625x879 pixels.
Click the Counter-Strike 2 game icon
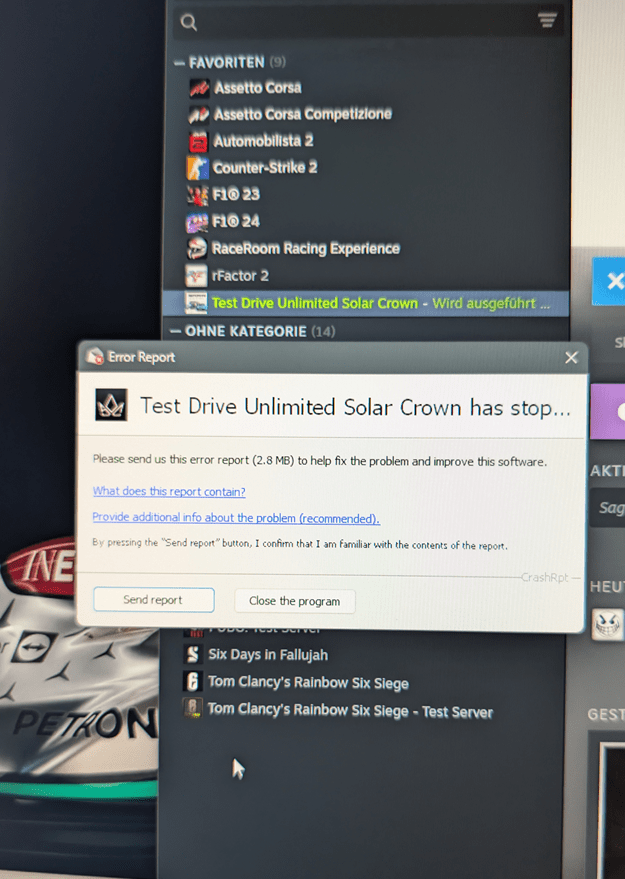click(197, 168)
